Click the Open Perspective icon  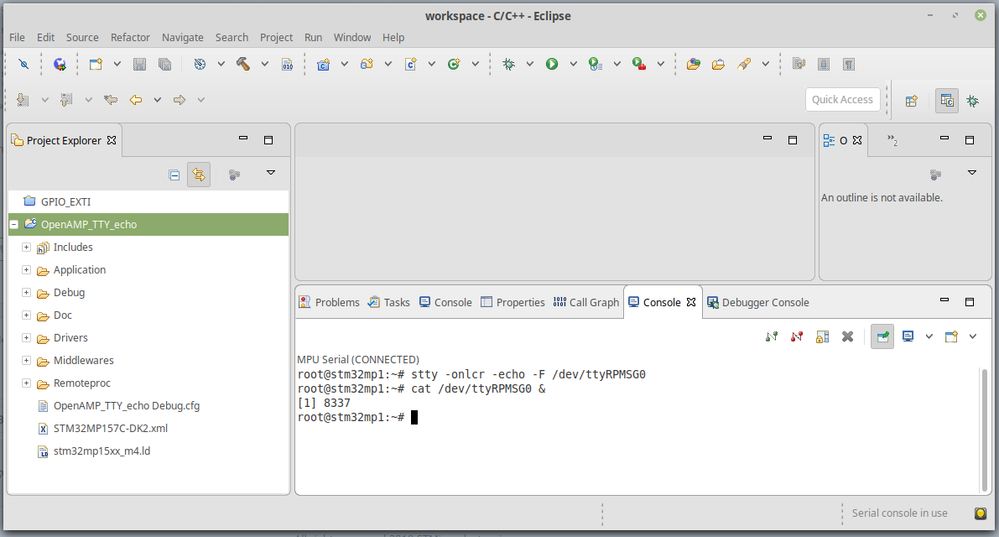tap(912, 101)
